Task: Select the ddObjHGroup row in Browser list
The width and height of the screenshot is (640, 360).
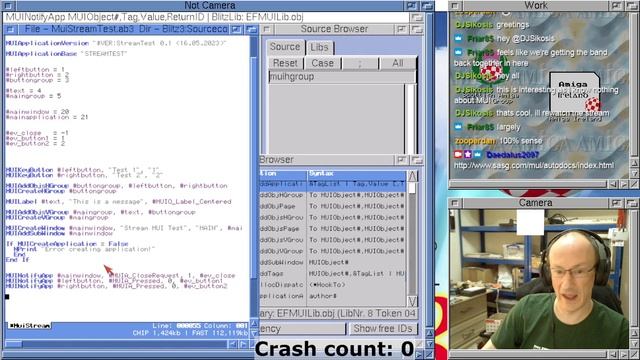Action: [x=333, y=195]
